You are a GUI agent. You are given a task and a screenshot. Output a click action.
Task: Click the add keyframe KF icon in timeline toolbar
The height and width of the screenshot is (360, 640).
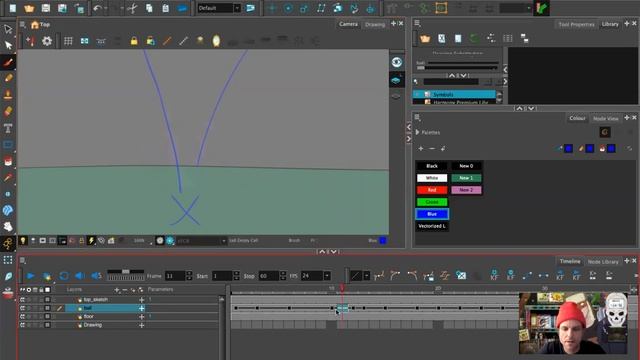(494, 276)
